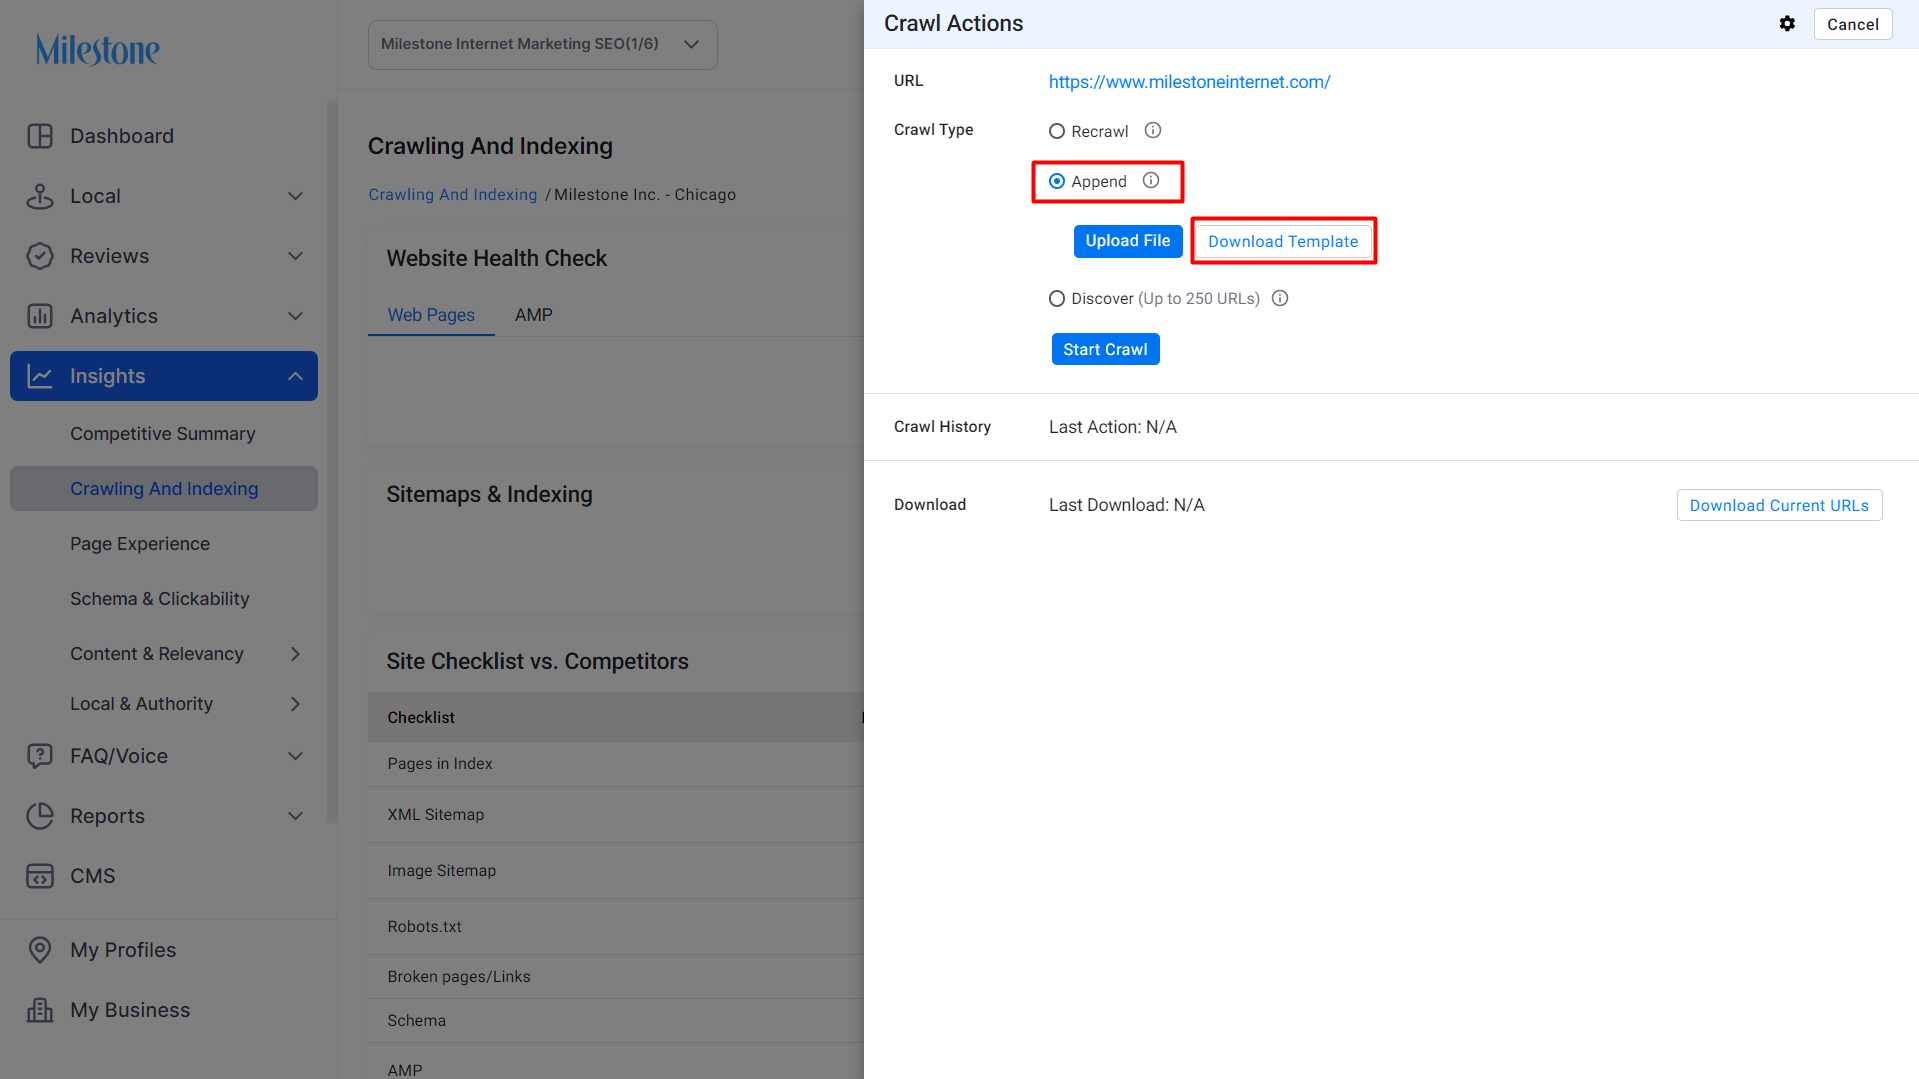Open Competitive Summary menu item
This screenshot has width=1919, height=1079.
click(x=163, y=434)
